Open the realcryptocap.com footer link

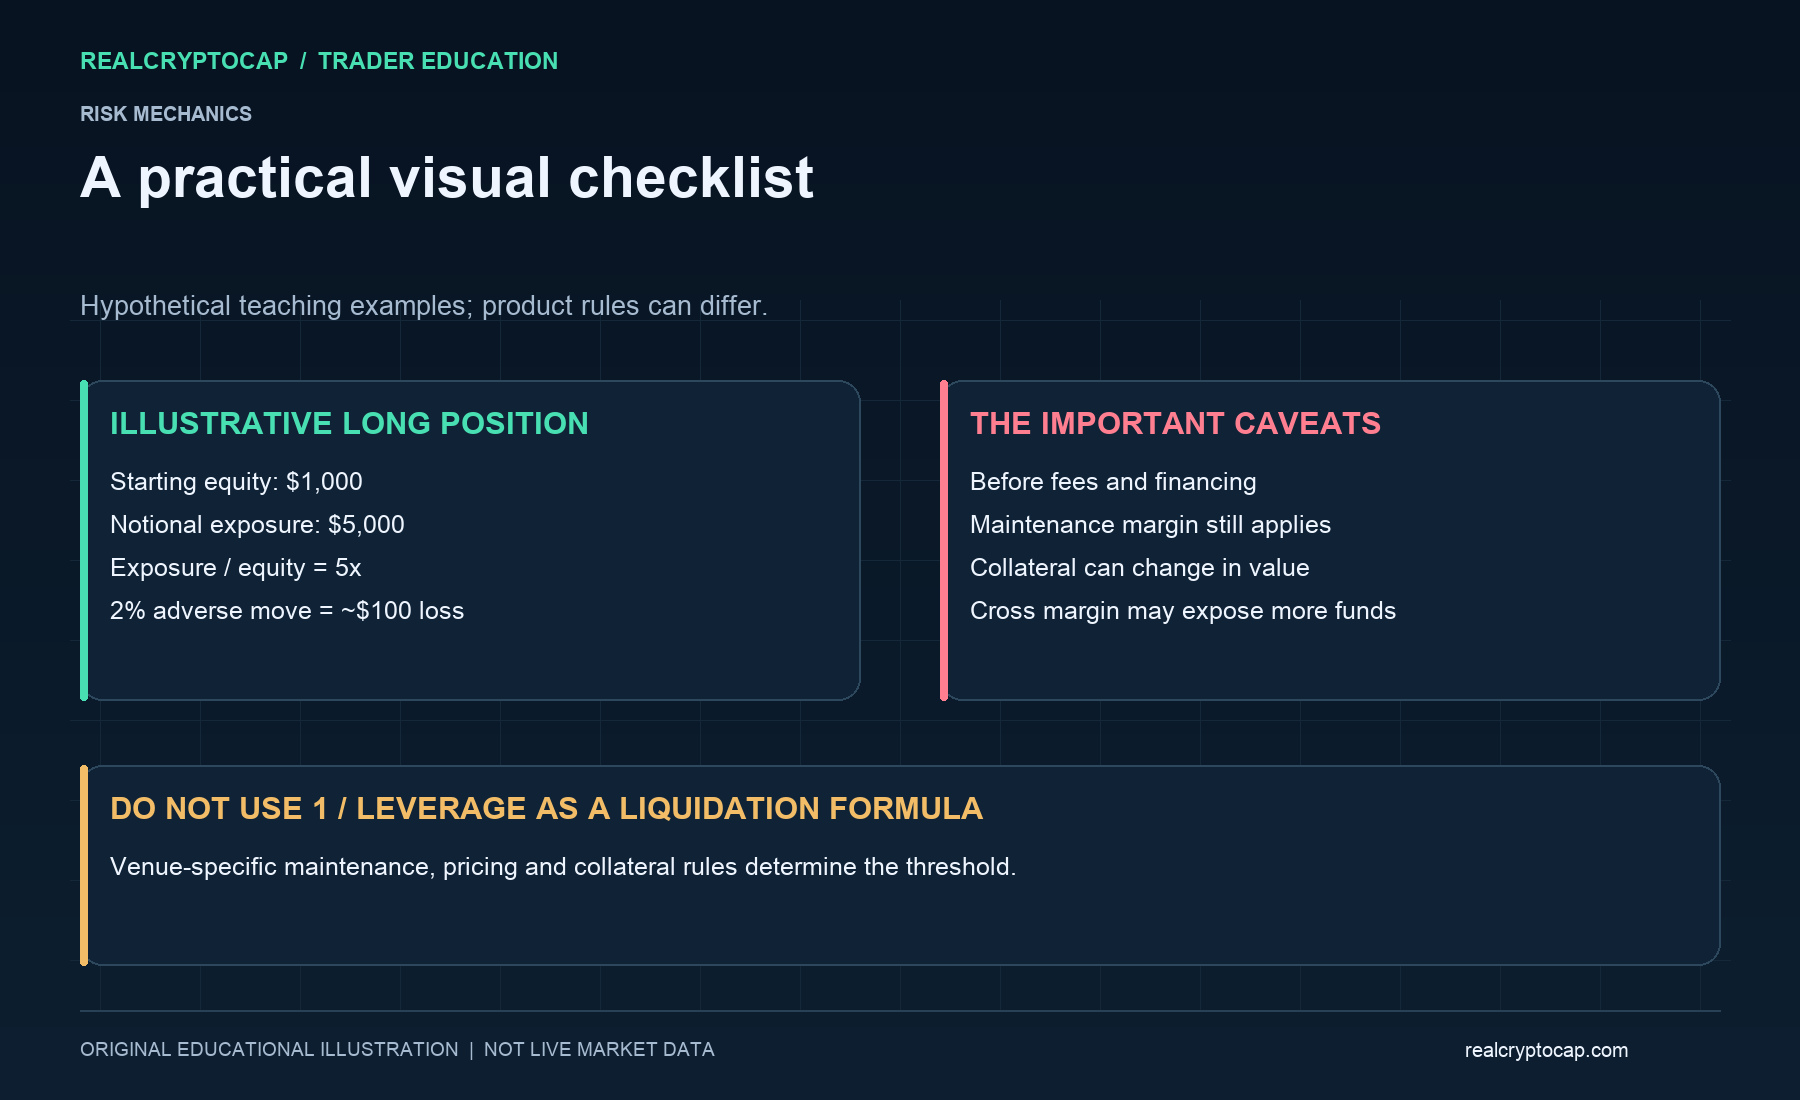click(x=1546, y=1051)
